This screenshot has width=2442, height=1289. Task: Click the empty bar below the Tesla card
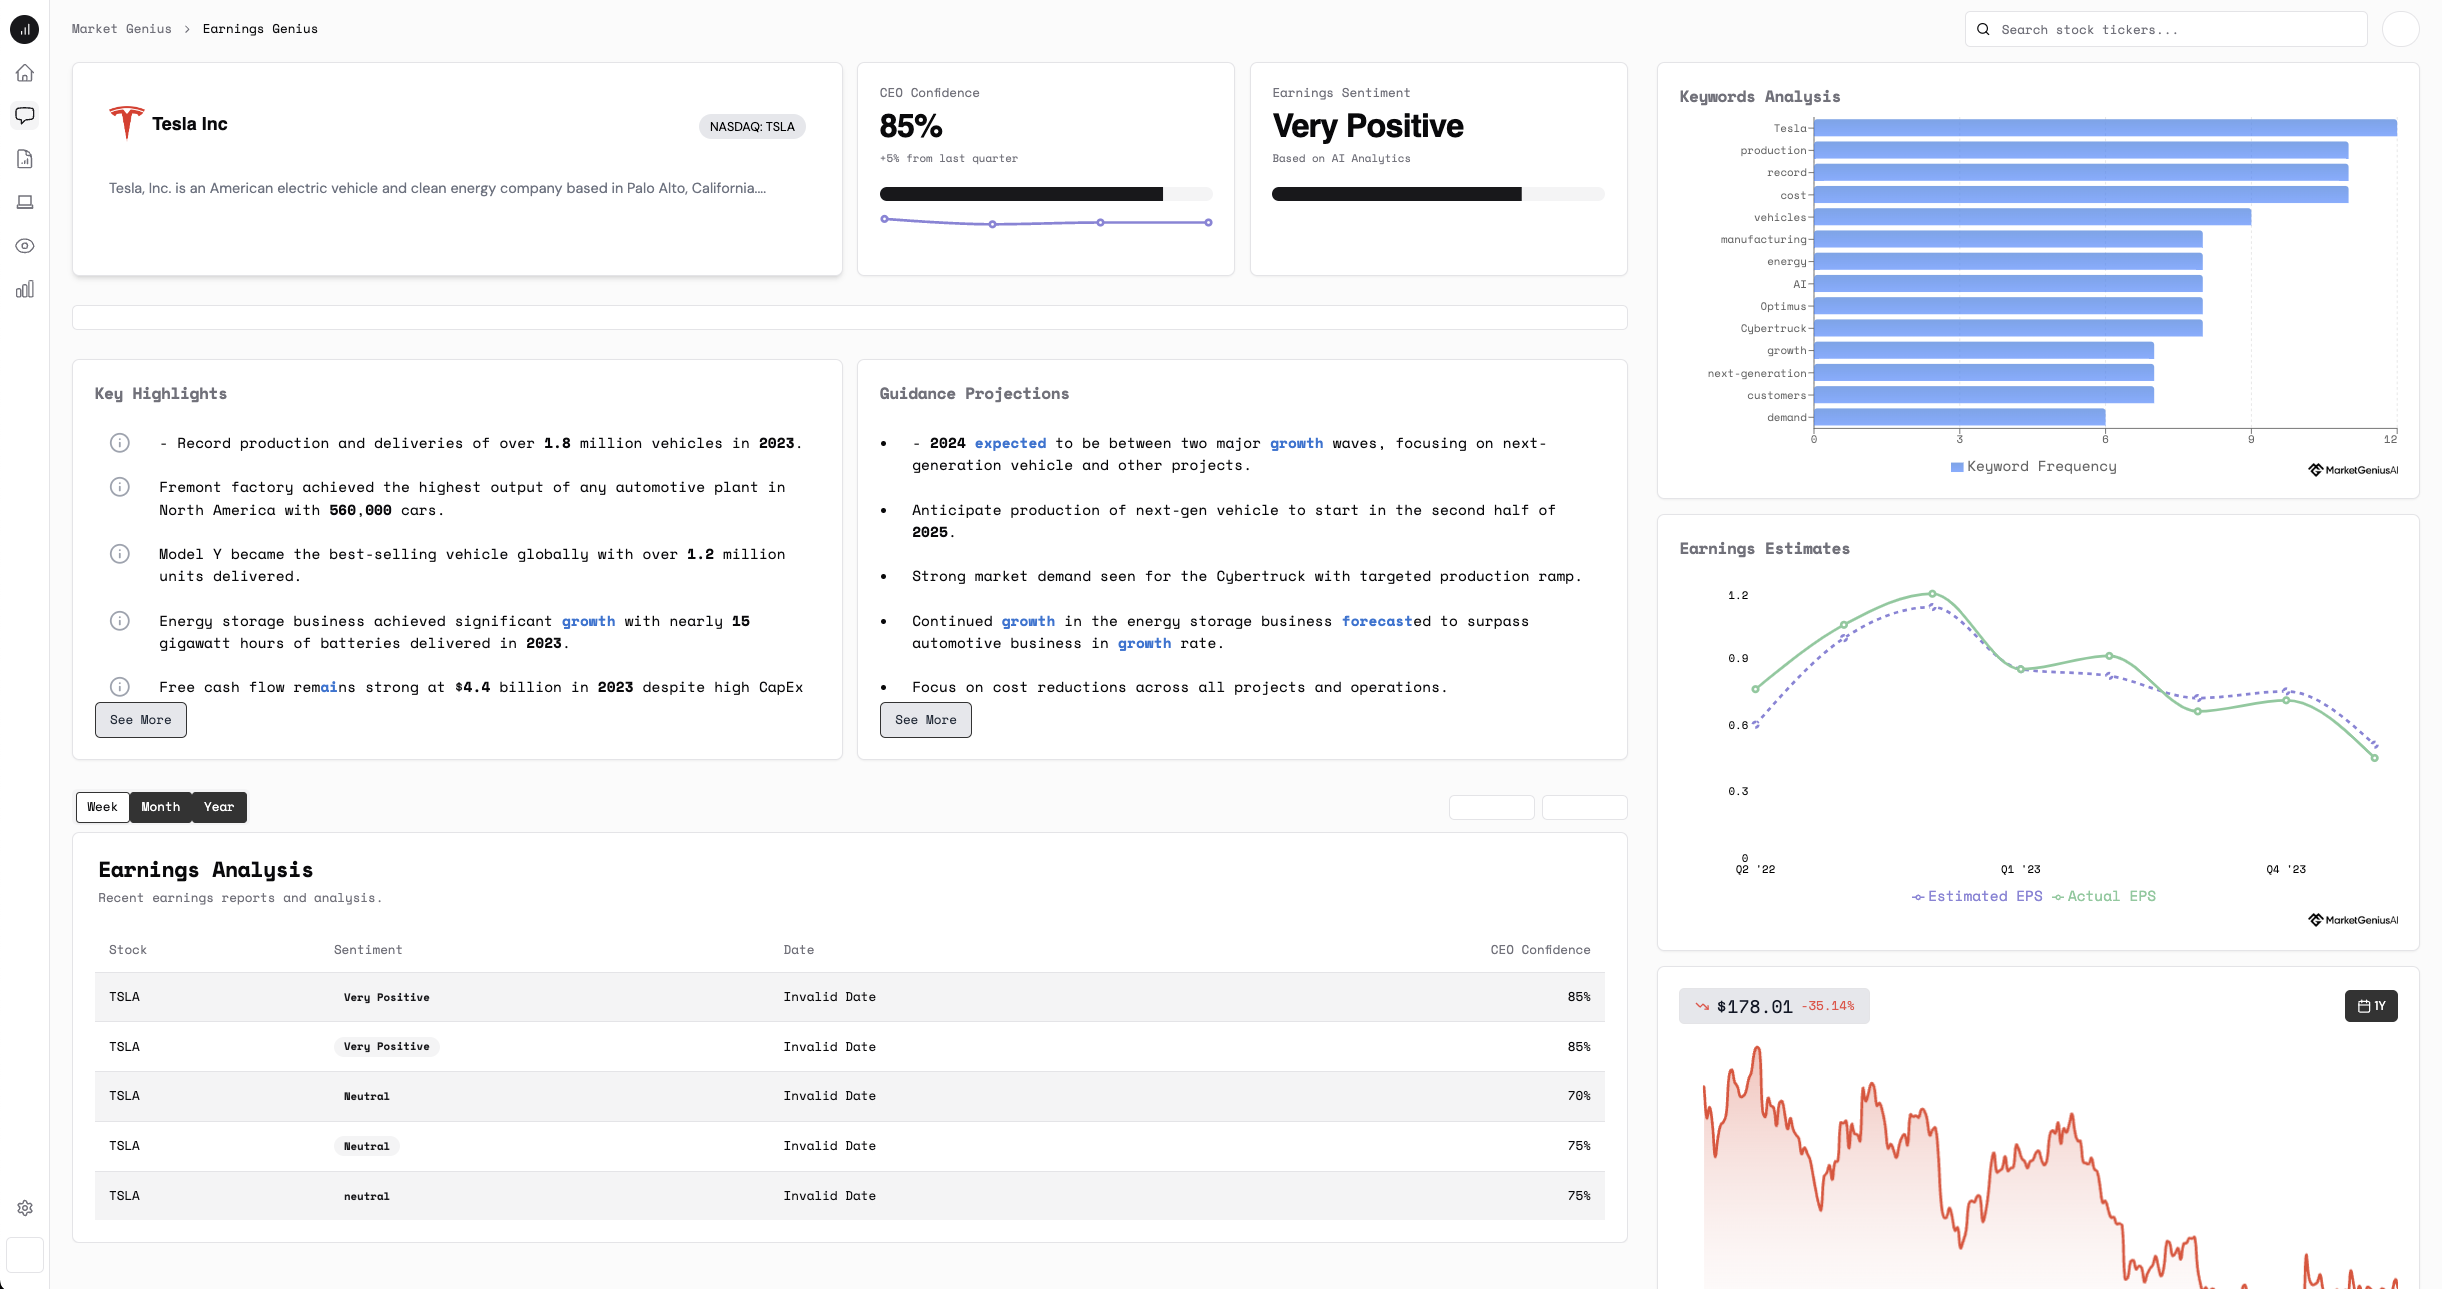(x=850, y=317)
